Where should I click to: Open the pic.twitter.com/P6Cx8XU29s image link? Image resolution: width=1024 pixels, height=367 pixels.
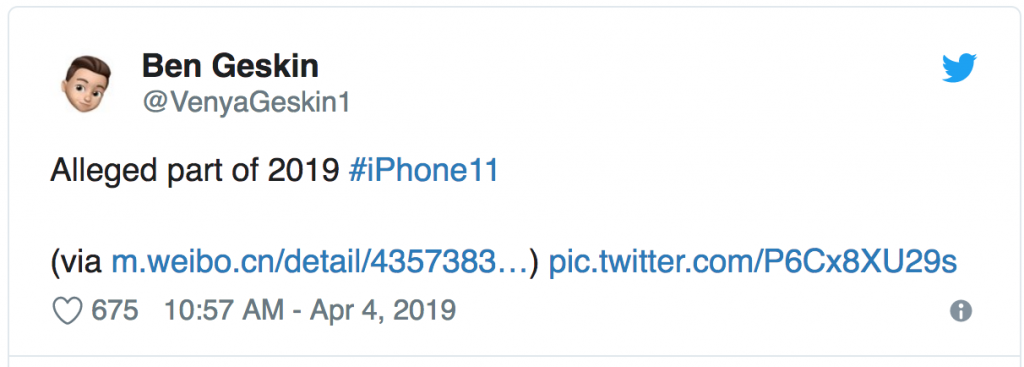752,263
